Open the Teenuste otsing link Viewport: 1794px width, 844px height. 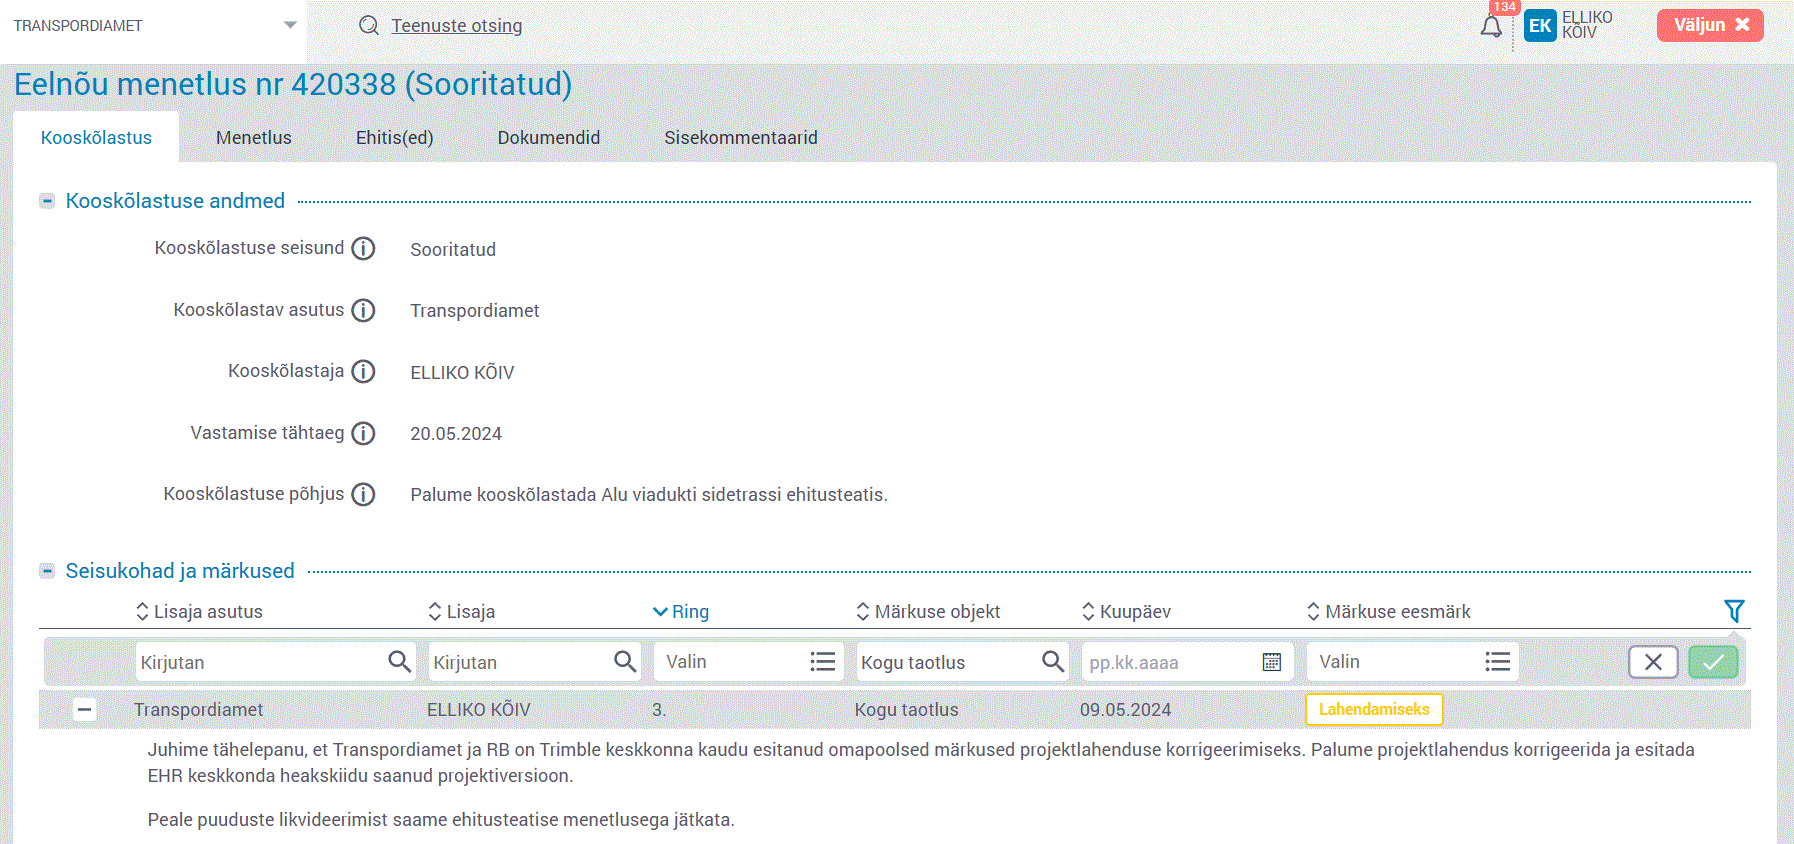click(x=456, y=26)
